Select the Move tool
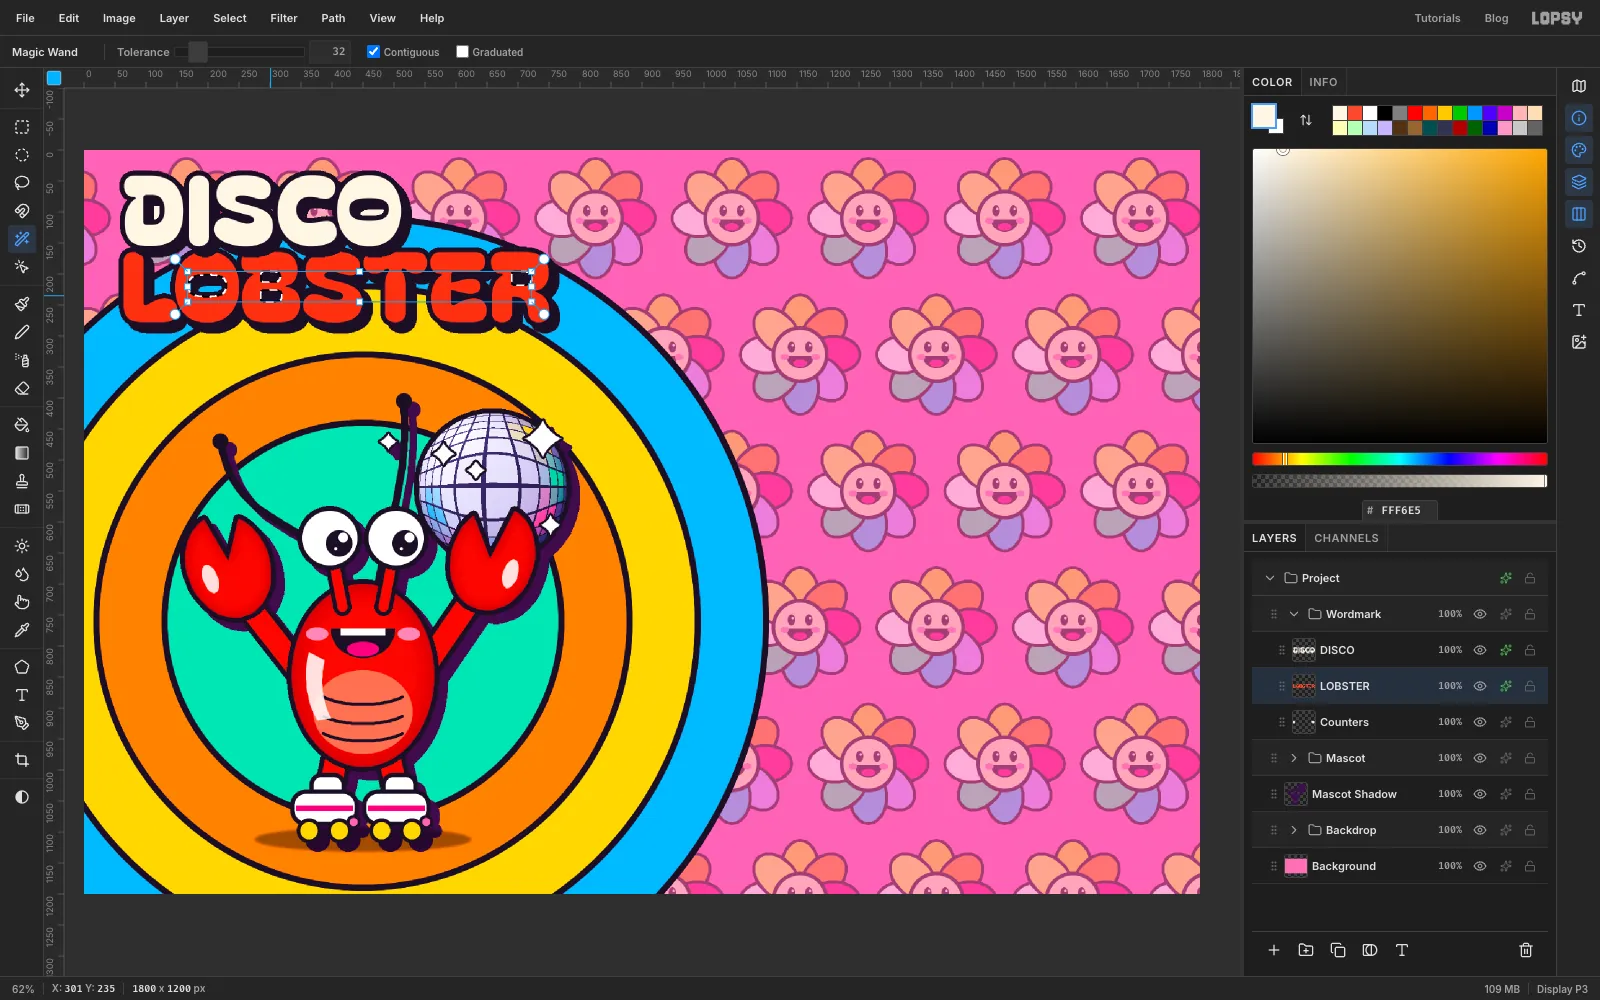 [22, 90]
